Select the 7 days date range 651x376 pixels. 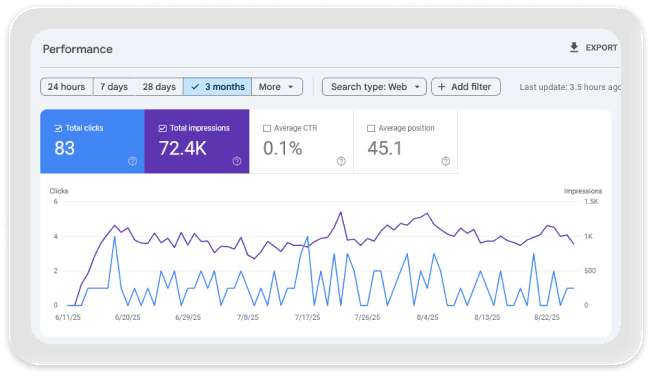pyautogui.click(x=114, y=87)
